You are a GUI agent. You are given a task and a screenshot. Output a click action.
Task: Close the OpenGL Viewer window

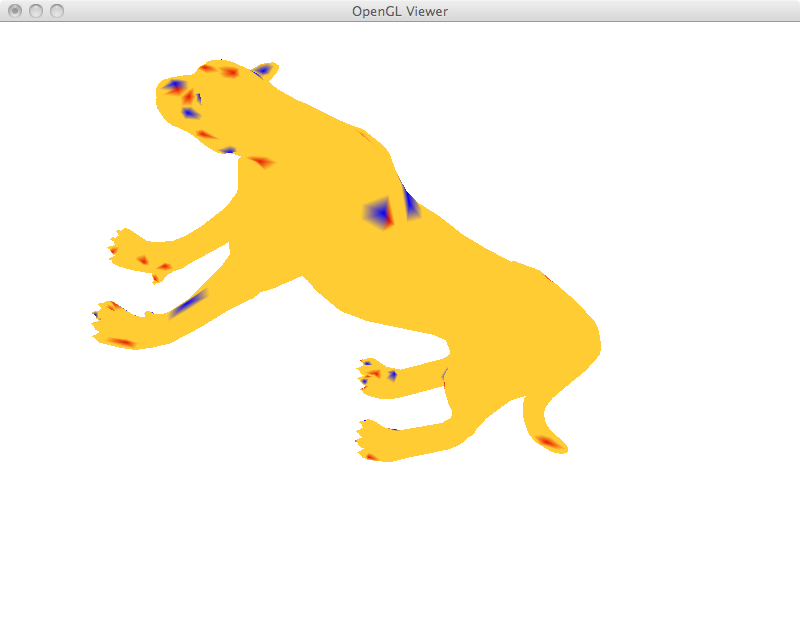point(15,11)
